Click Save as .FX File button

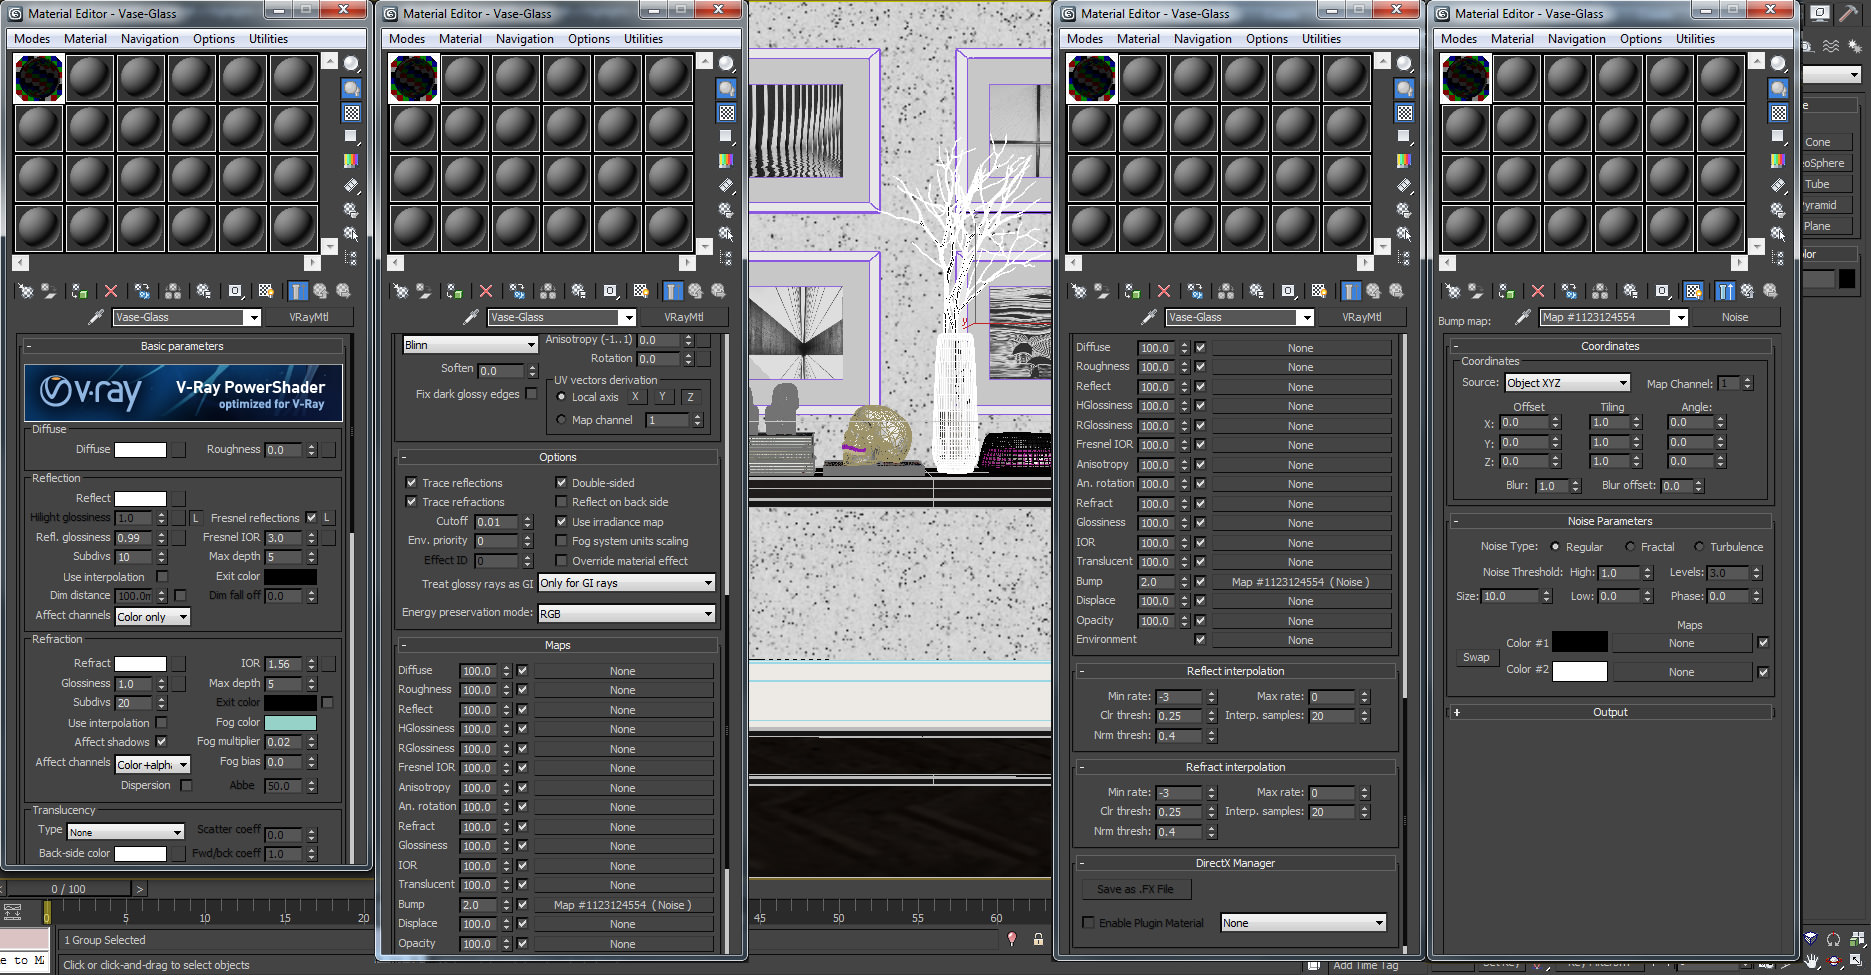click(x=1135, y=889)
